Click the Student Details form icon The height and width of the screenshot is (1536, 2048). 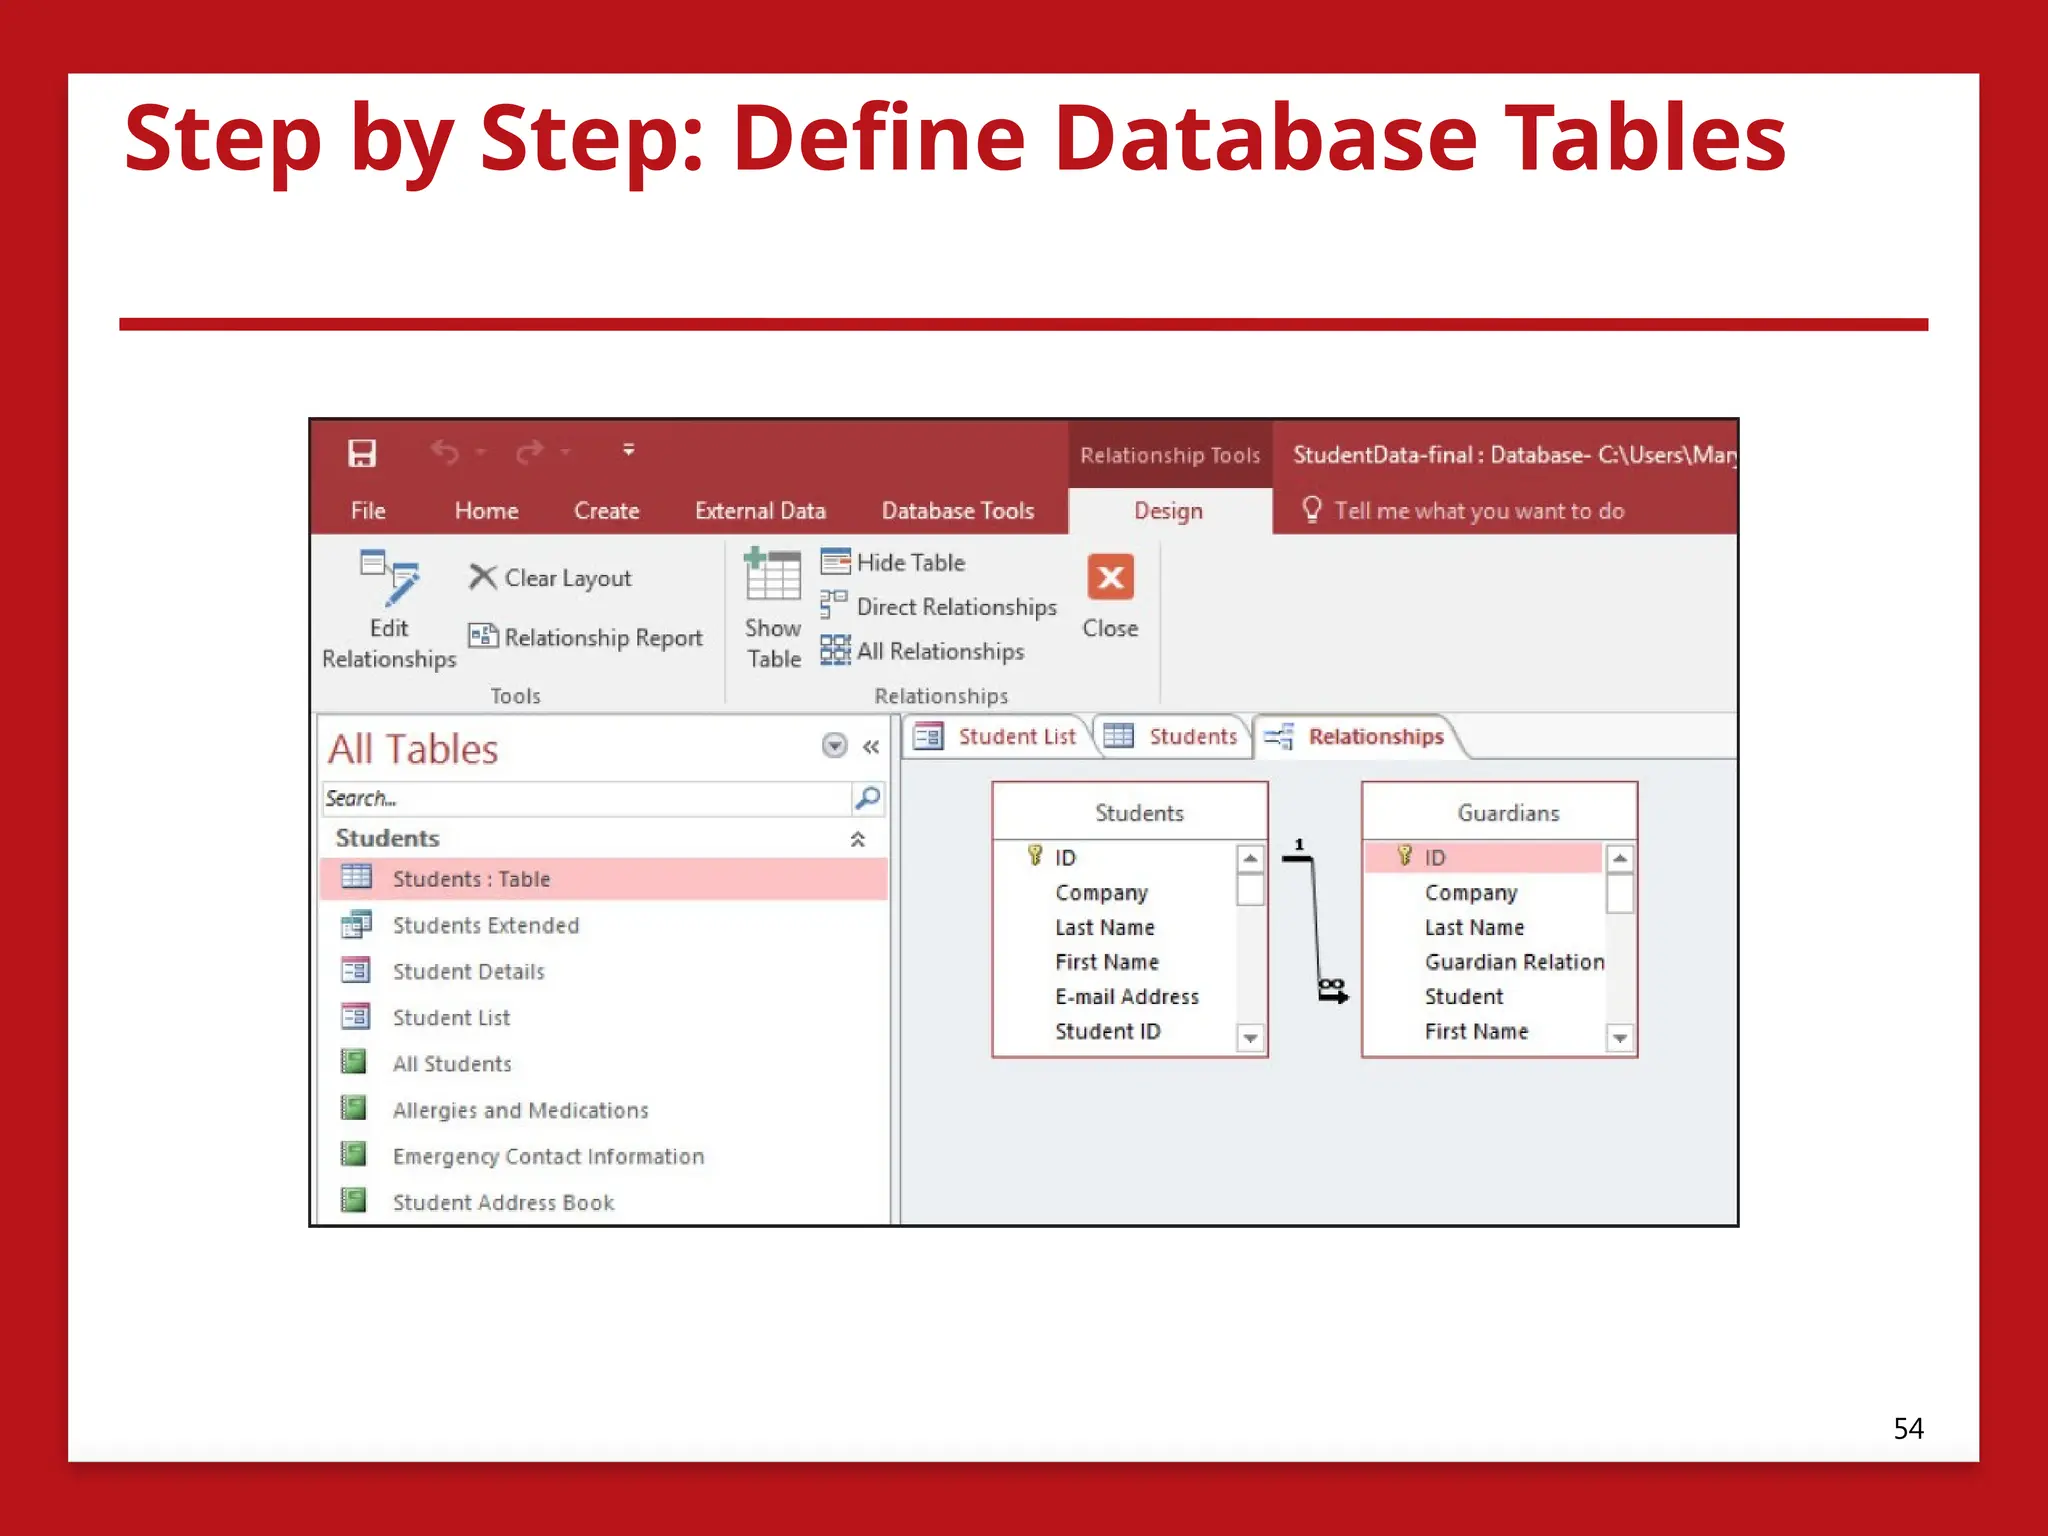pos(356,970)
